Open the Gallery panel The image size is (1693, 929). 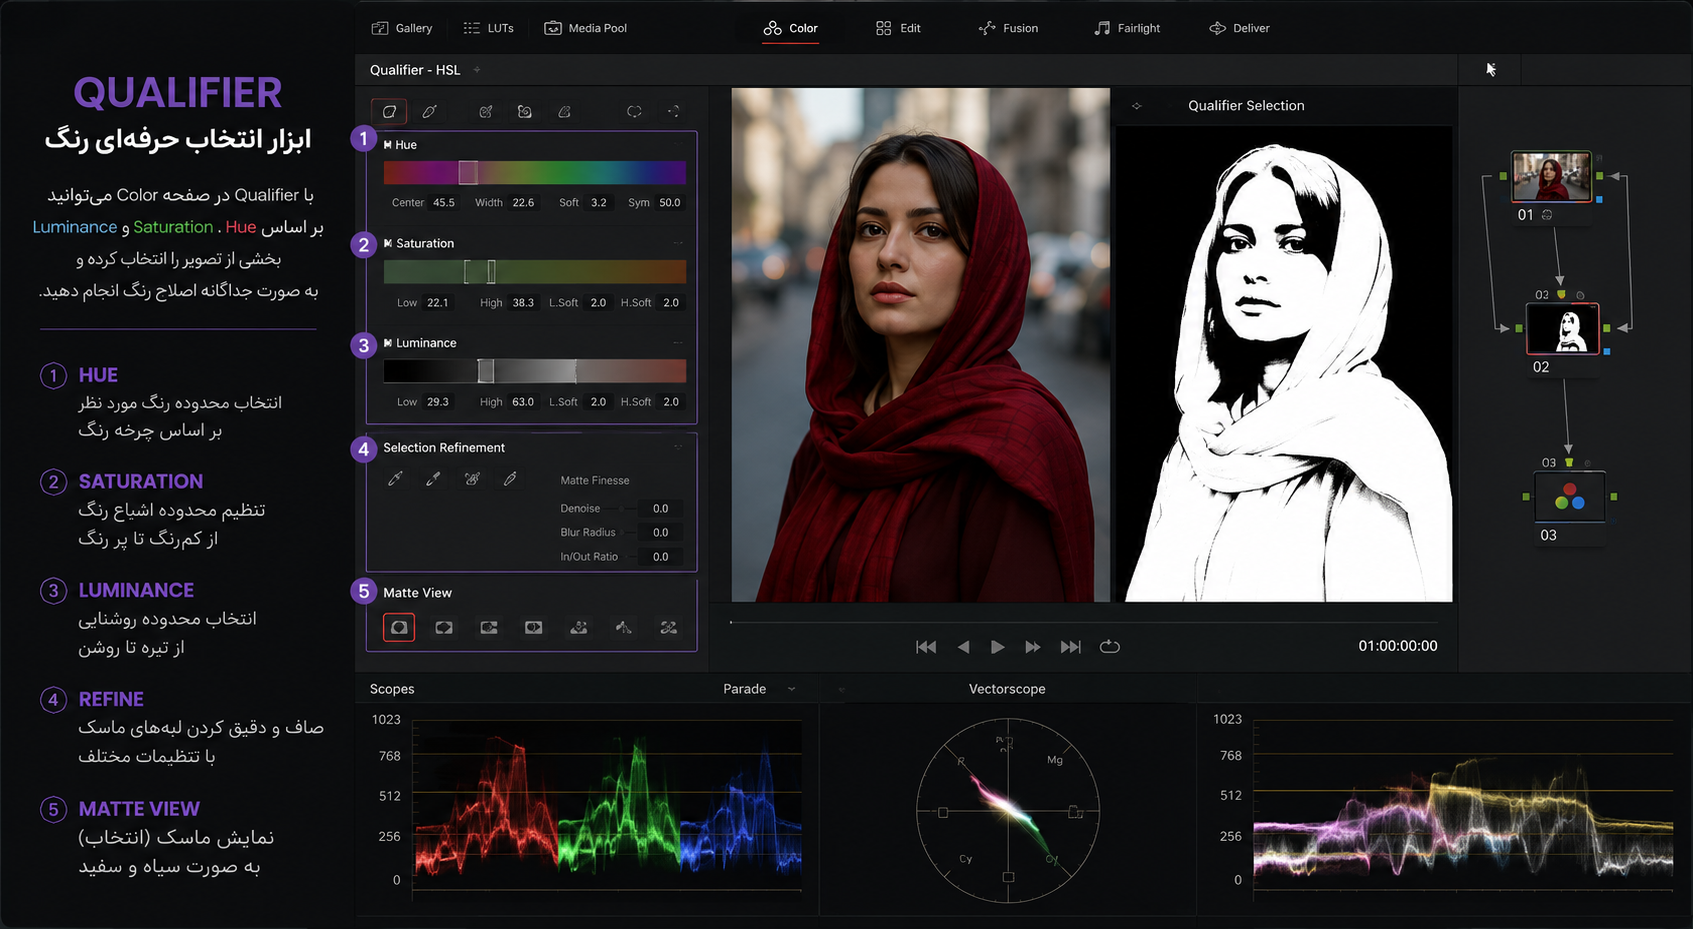[402, 28]
